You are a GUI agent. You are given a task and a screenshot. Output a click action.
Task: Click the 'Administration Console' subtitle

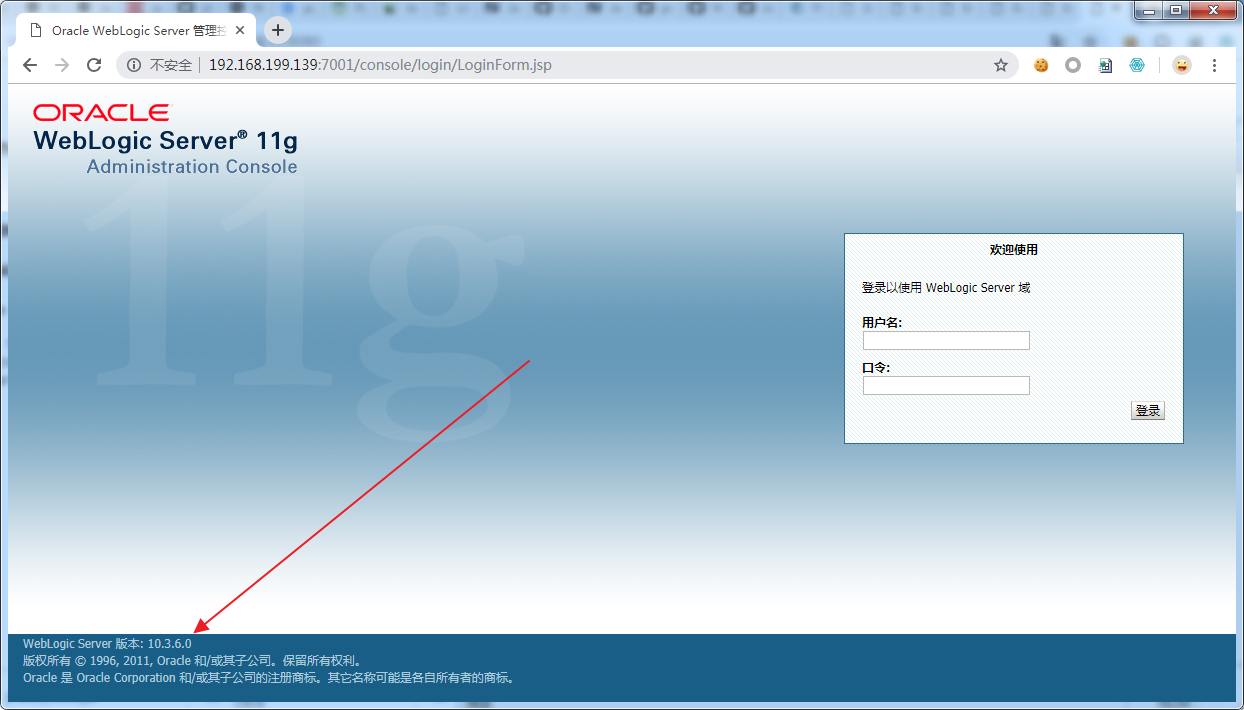pyautogui.click(x=192, y=167)
